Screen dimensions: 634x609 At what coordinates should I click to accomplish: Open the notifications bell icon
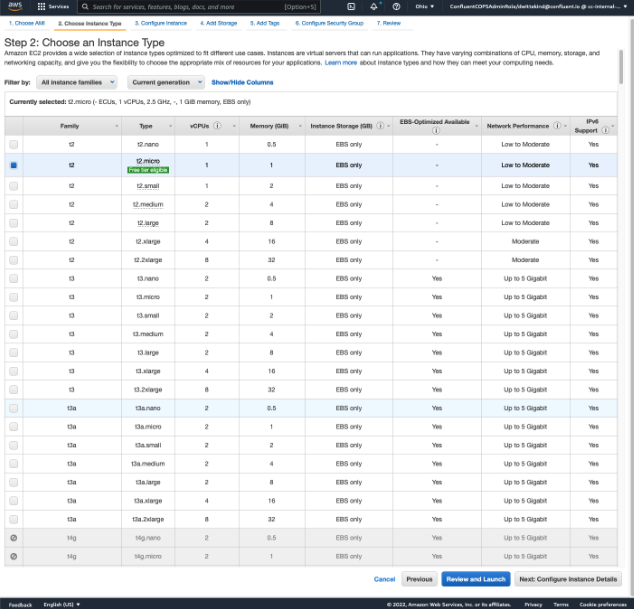click(x=374, y=6)
